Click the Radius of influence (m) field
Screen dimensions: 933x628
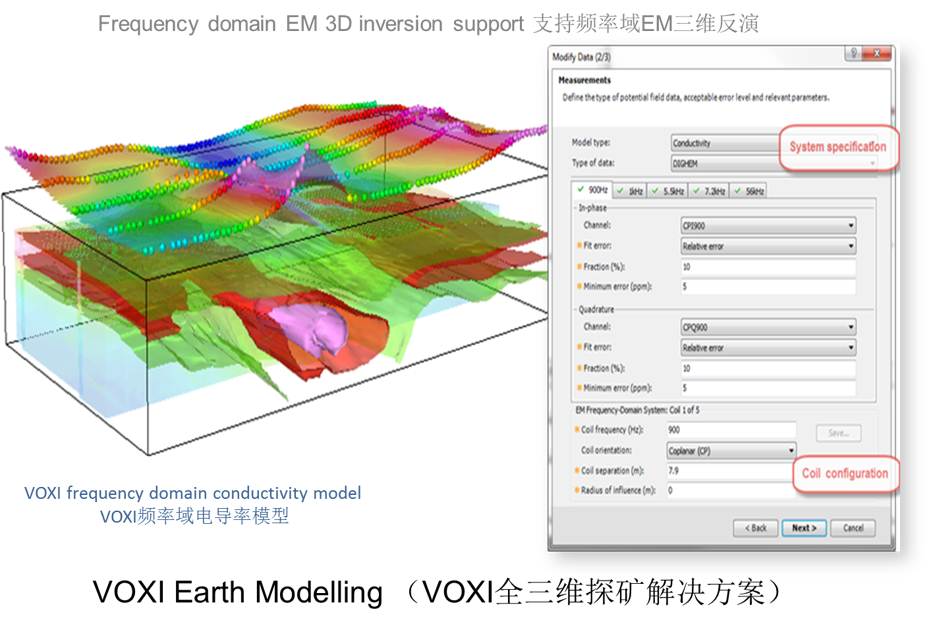tap(731, 490)
